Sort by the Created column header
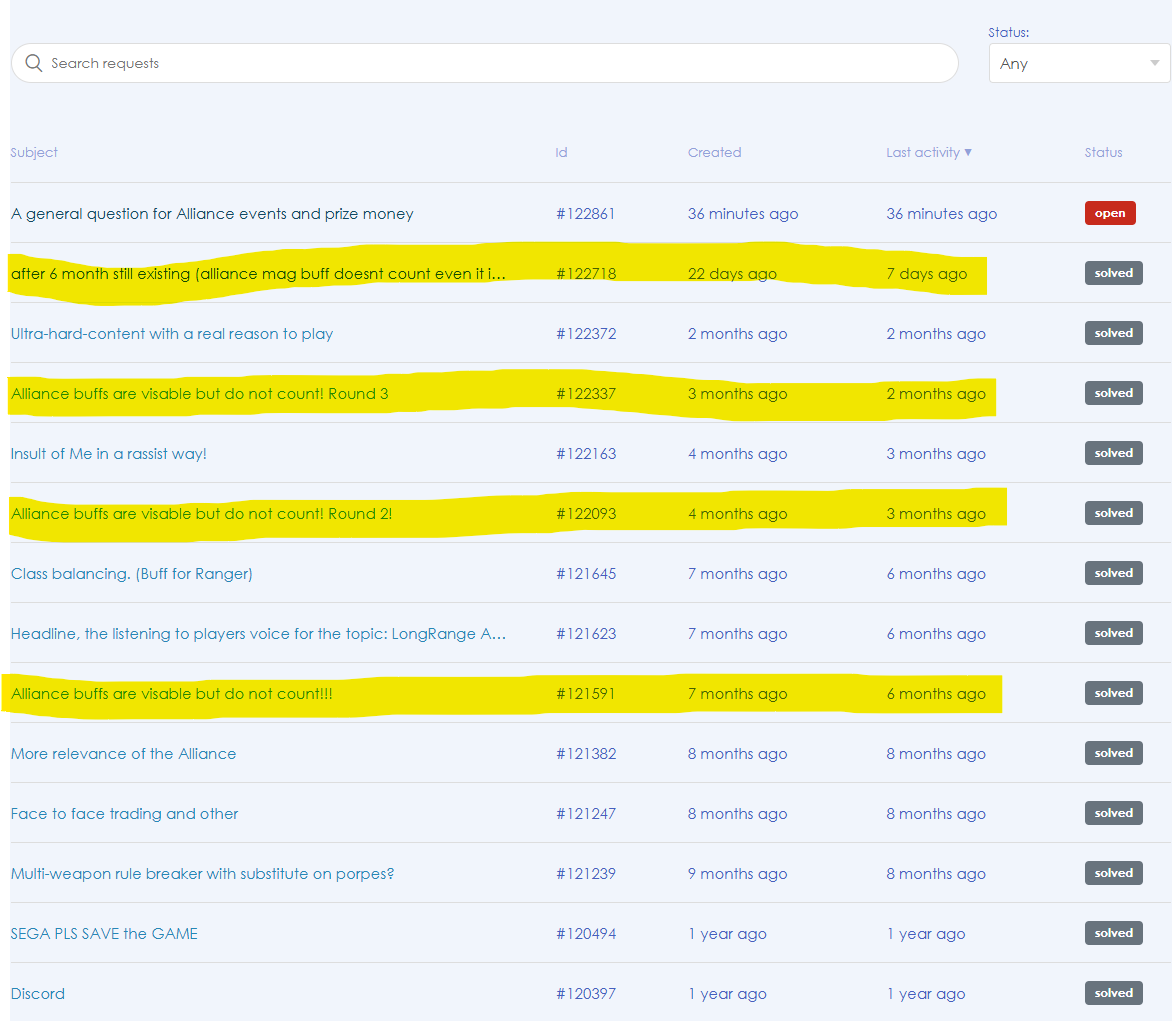The height and width of the screenshot is (1021, 1172). pos(715,152)
